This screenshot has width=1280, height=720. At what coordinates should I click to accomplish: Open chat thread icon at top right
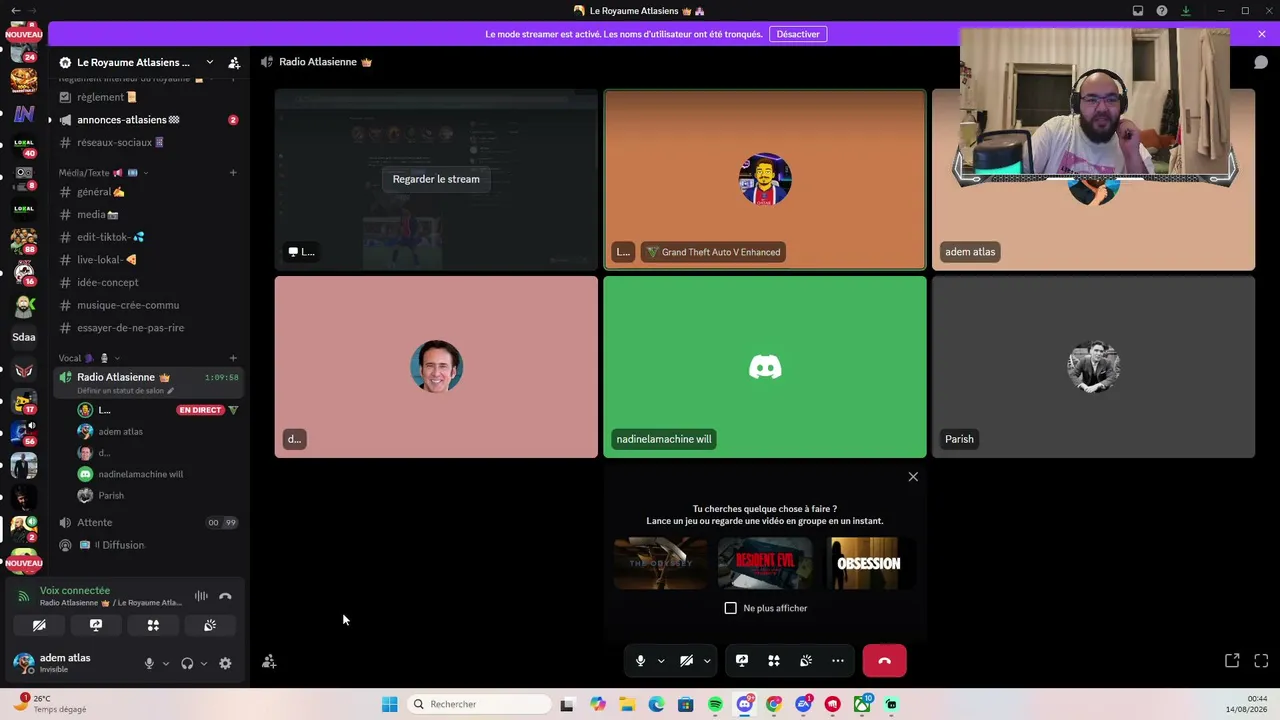[x=1261, y=62]
